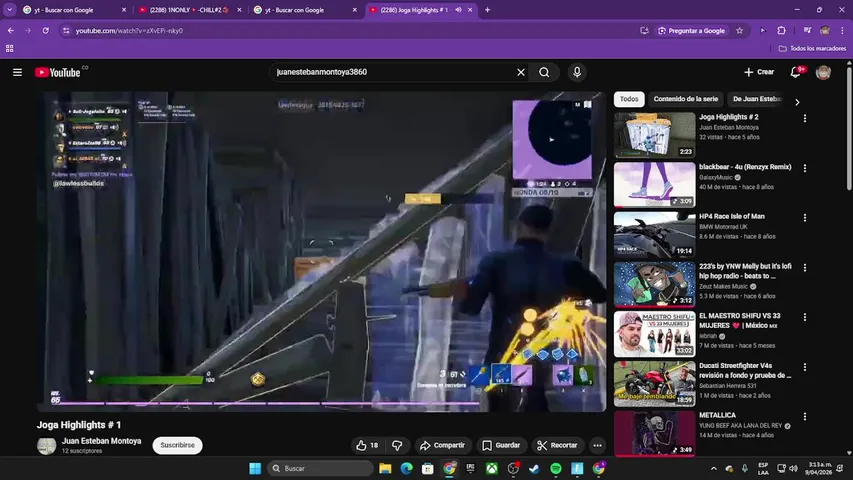Open METALLICA video title
The width and height of the screenshot is (853, 480).
tap(717, 415)
